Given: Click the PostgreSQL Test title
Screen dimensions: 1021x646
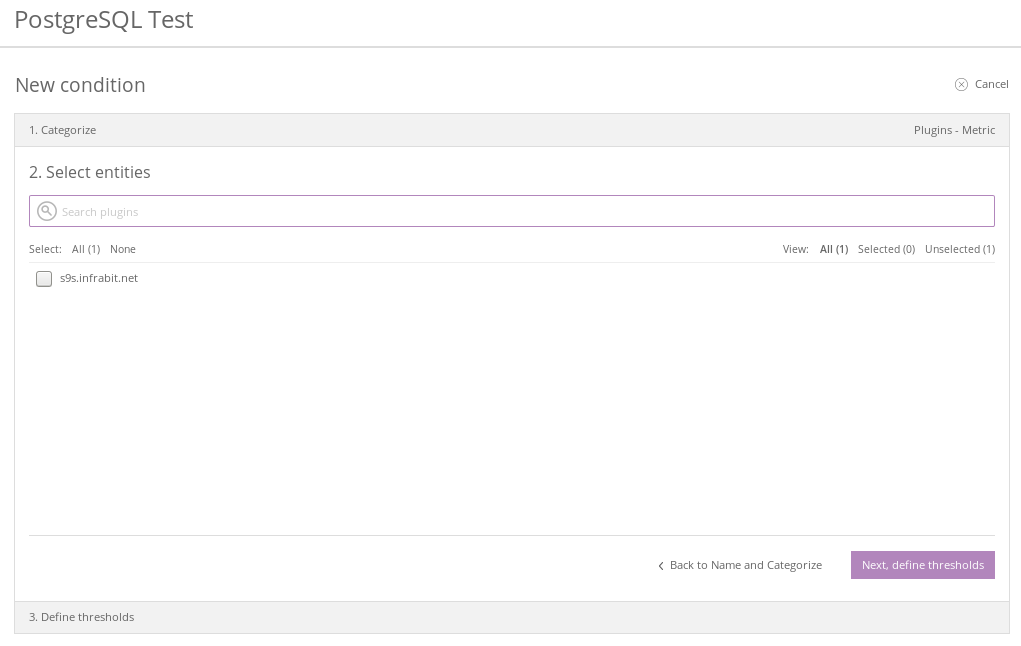Looking at the screenshot, I should coord(104,20).
